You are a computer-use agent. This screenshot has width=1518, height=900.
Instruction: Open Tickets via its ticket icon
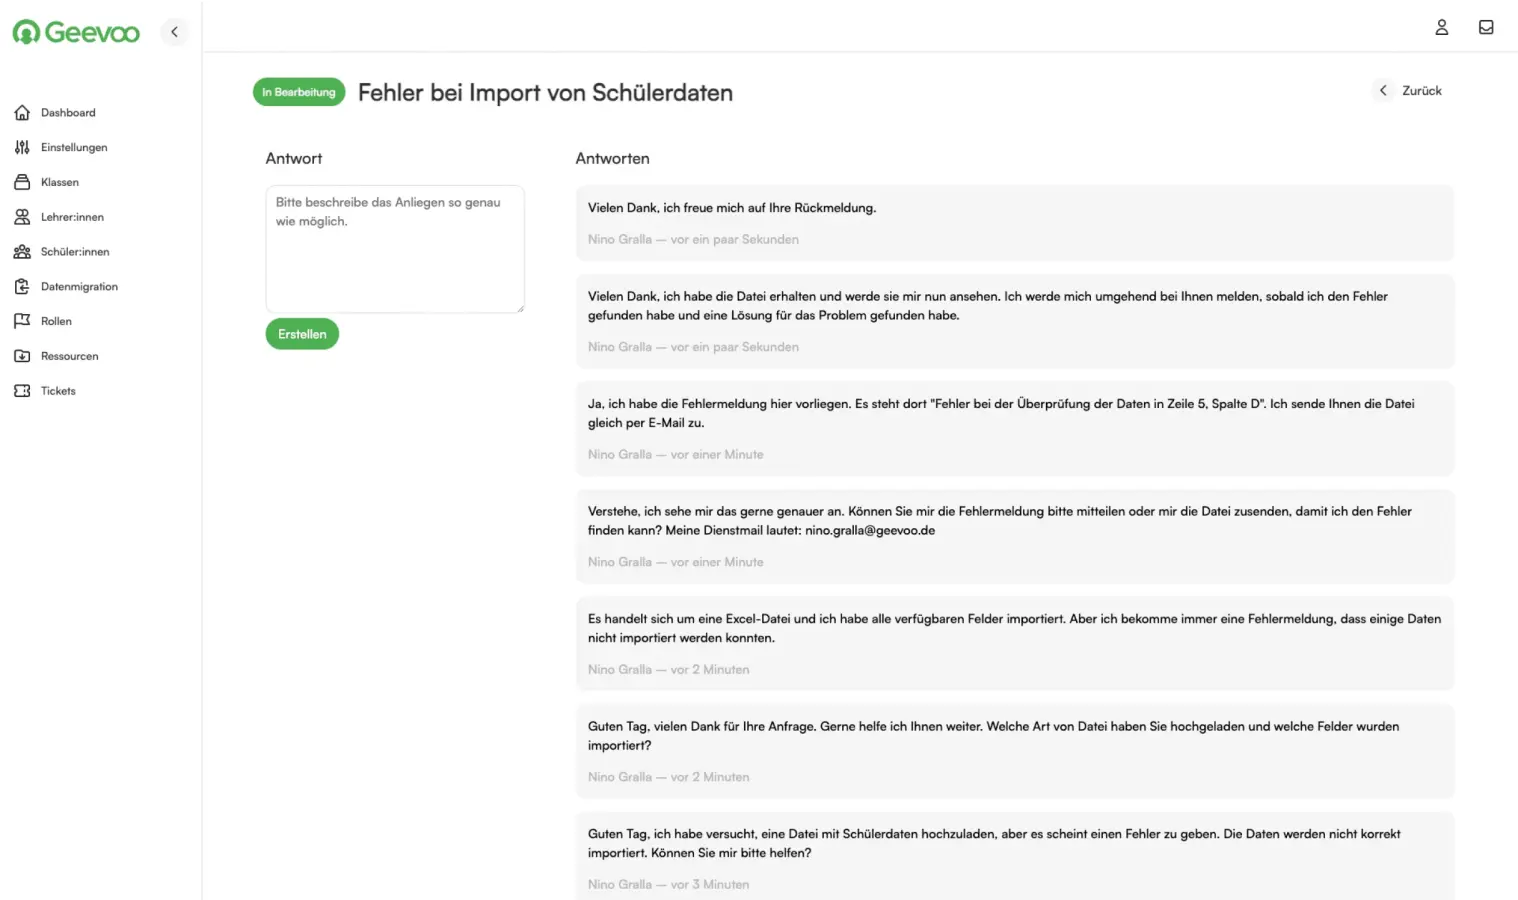(22, 391)
